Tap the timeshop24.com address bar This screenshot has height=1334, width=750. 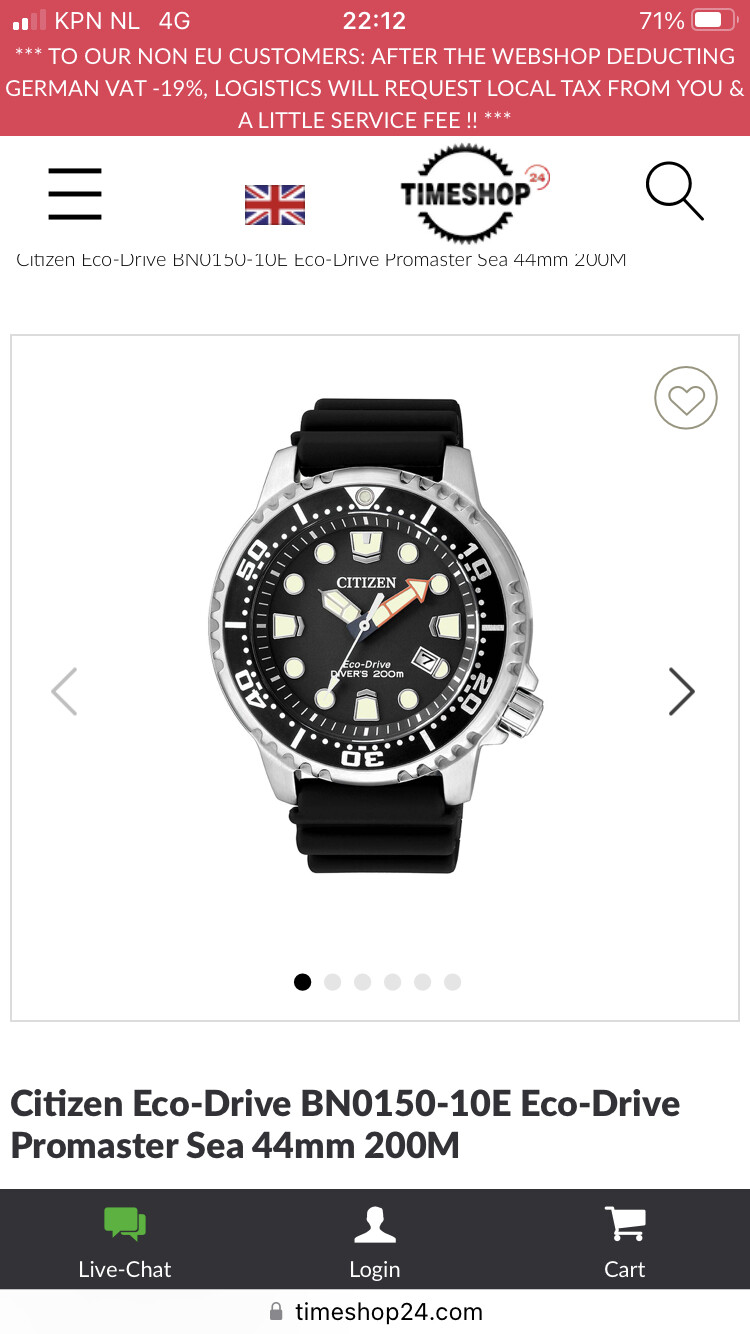375,1311
